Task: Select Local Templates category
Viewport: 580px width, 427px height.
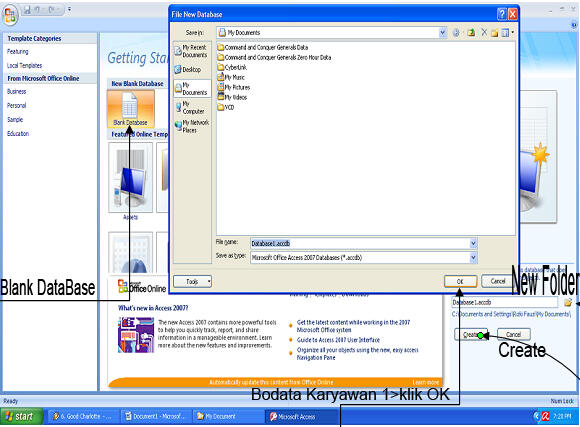Action: 24,65
